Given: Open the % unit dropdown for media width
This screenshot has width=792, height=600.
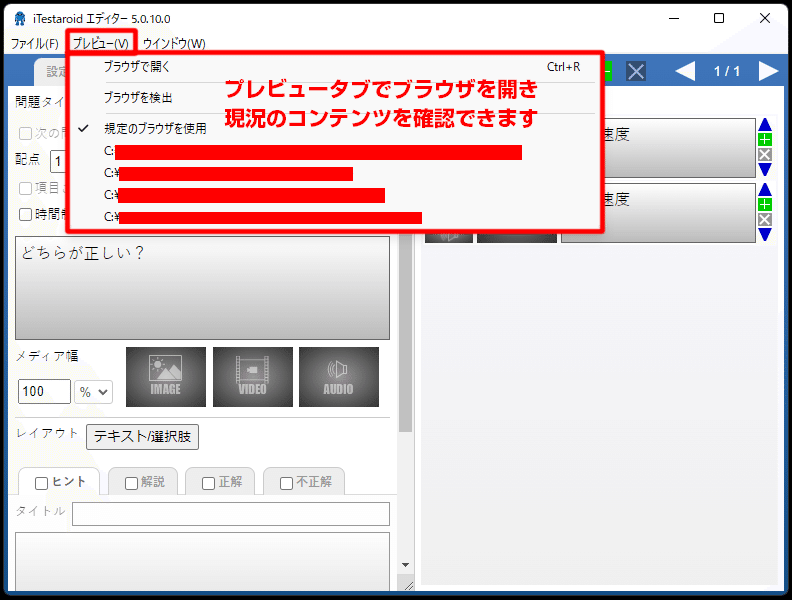Looking at the screenshot, I should point(94,392).
